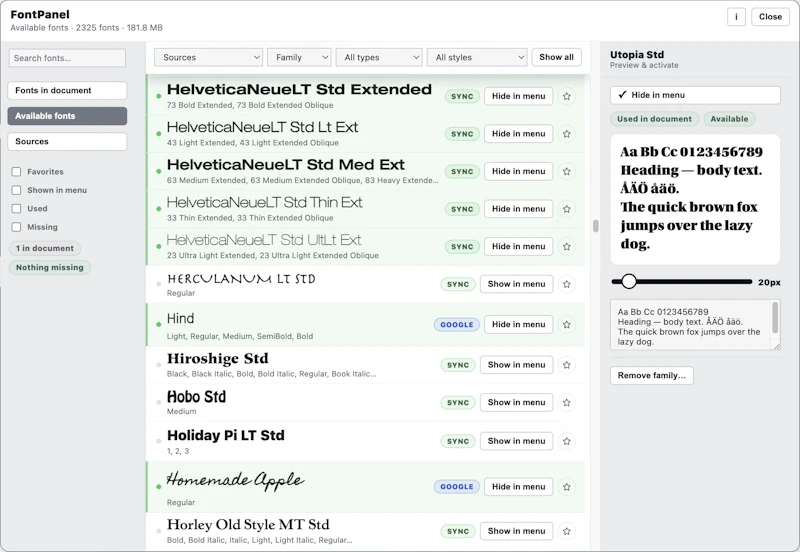This screenshot has height=552, width=800.
Task: Star the HelveticaNeueLT Std UltLt Ext row
Action: pos(566,246)
